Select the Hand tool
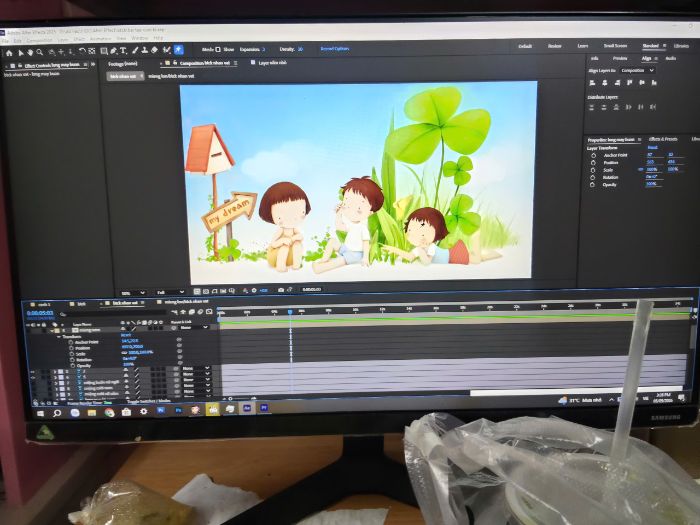Image resolution: width=700 pixels, height=525 pixels. click(30, 52)
